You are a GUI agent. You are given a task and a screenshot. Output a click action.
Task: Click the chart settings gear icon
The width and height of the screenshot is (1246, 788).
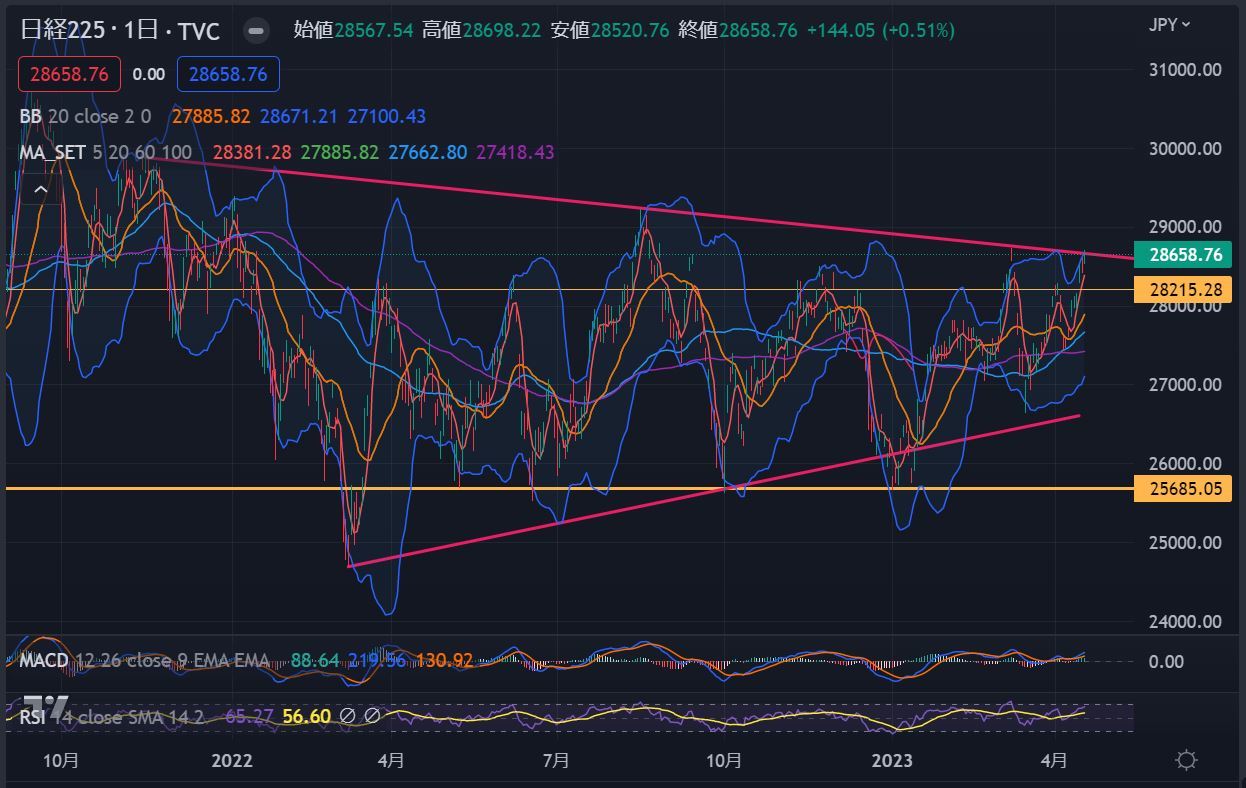(x=1186, y=760)
